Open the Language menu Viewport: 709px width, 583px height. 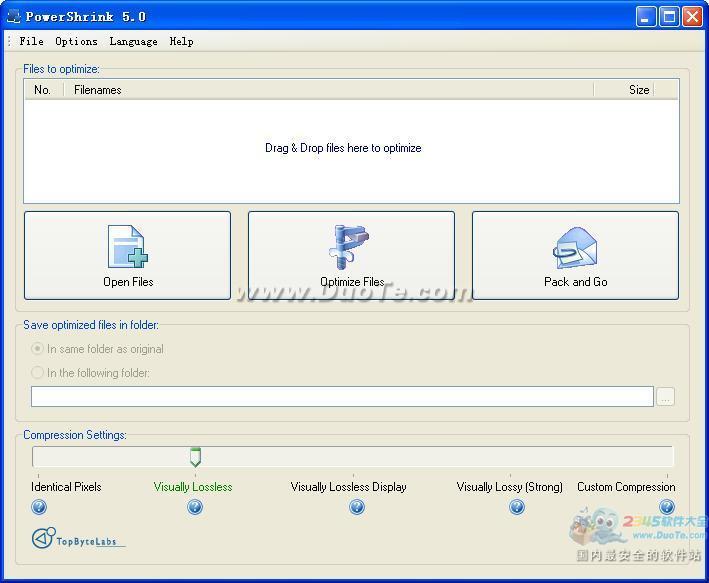pyautogui.click(x=133, y=41)
